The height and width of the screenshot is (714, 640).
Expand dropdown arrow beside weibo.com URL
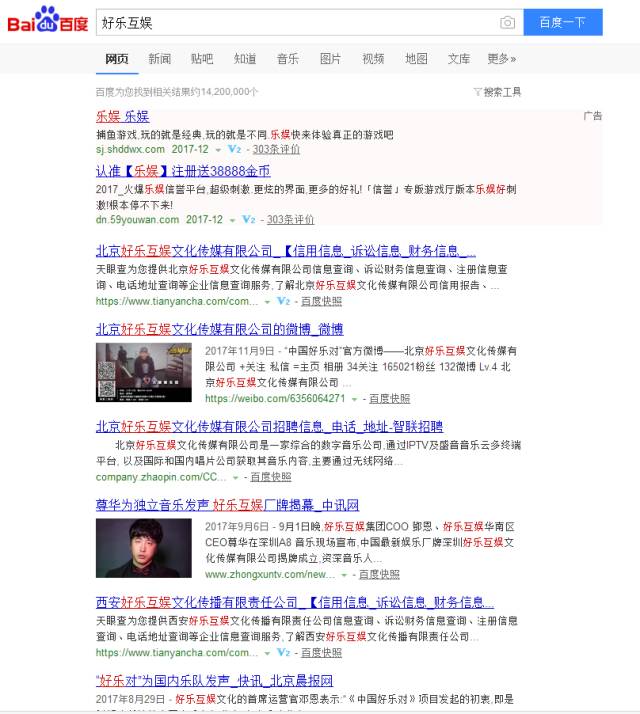click(x=354, y=399)
